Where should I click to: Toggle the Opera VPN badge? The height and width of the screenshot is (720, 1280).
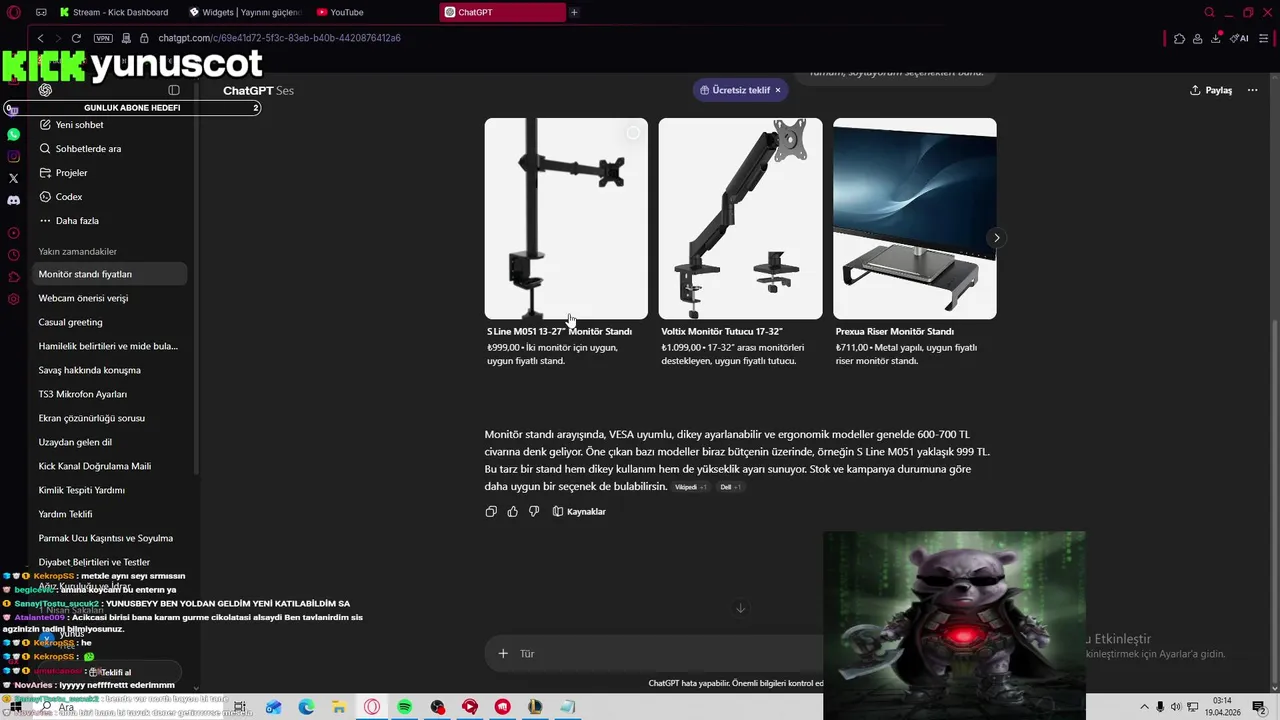click(103, 38)
